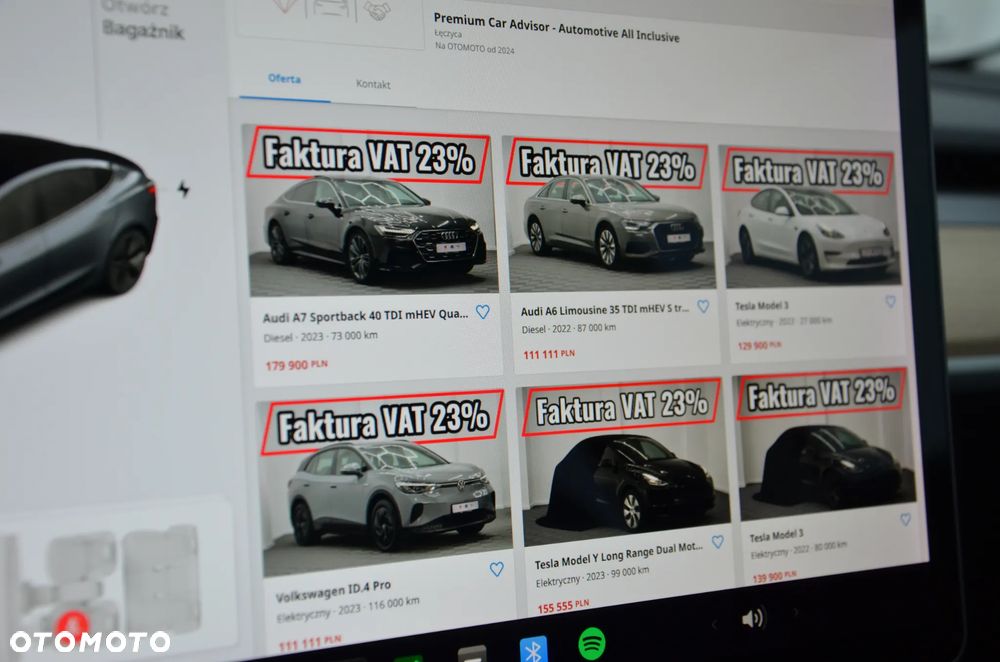Click 'Na OTOMOTO od 2024' text

pos(474,48)
